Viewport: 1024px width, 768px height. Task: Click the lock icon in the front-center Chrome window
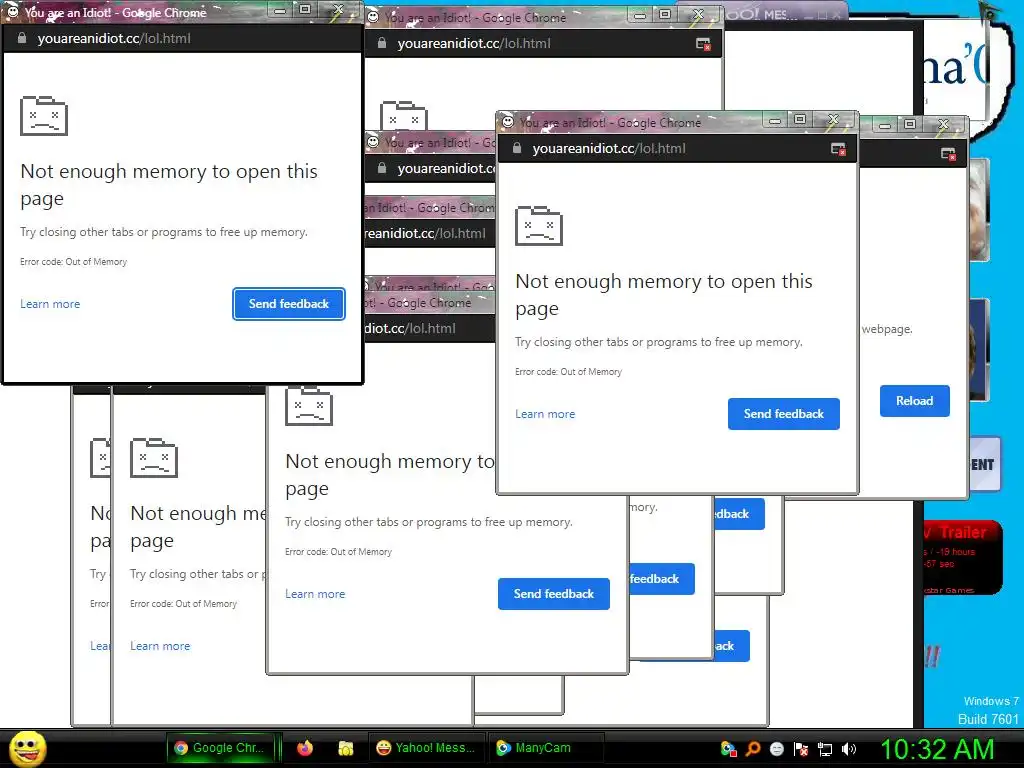517,148
